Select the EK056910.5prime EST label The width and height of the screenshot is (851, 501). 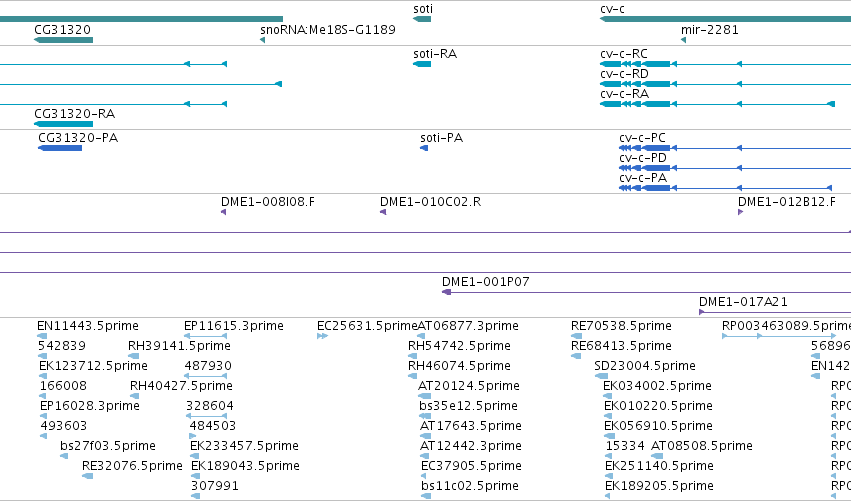pyautogui.click(x=658, y=426)
